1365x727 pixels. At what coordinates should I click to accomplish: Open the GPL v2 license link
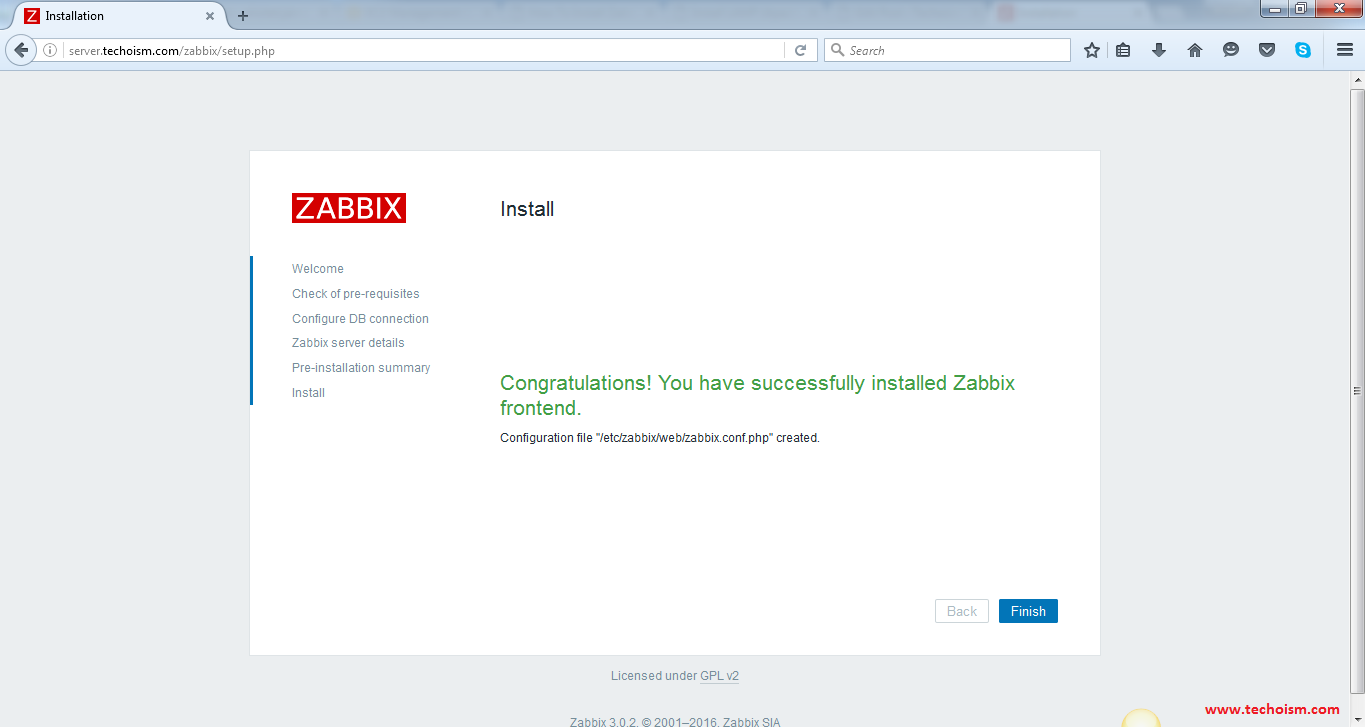point(719,676)
